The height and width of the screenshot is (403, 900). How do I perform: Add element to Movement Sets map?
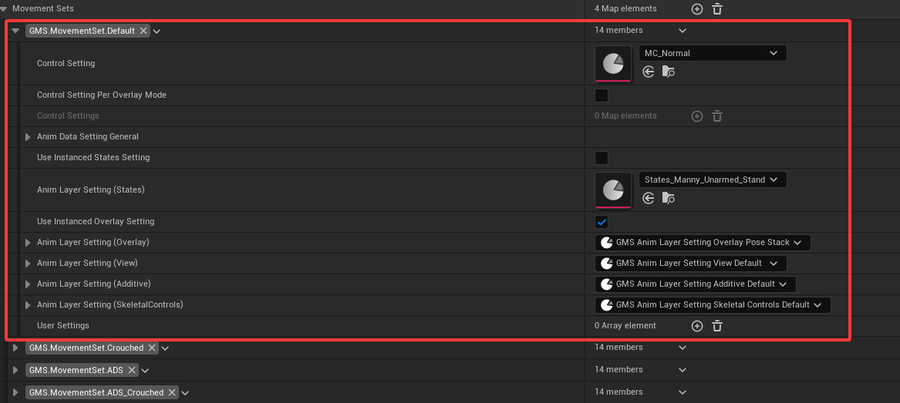(697, 9)
